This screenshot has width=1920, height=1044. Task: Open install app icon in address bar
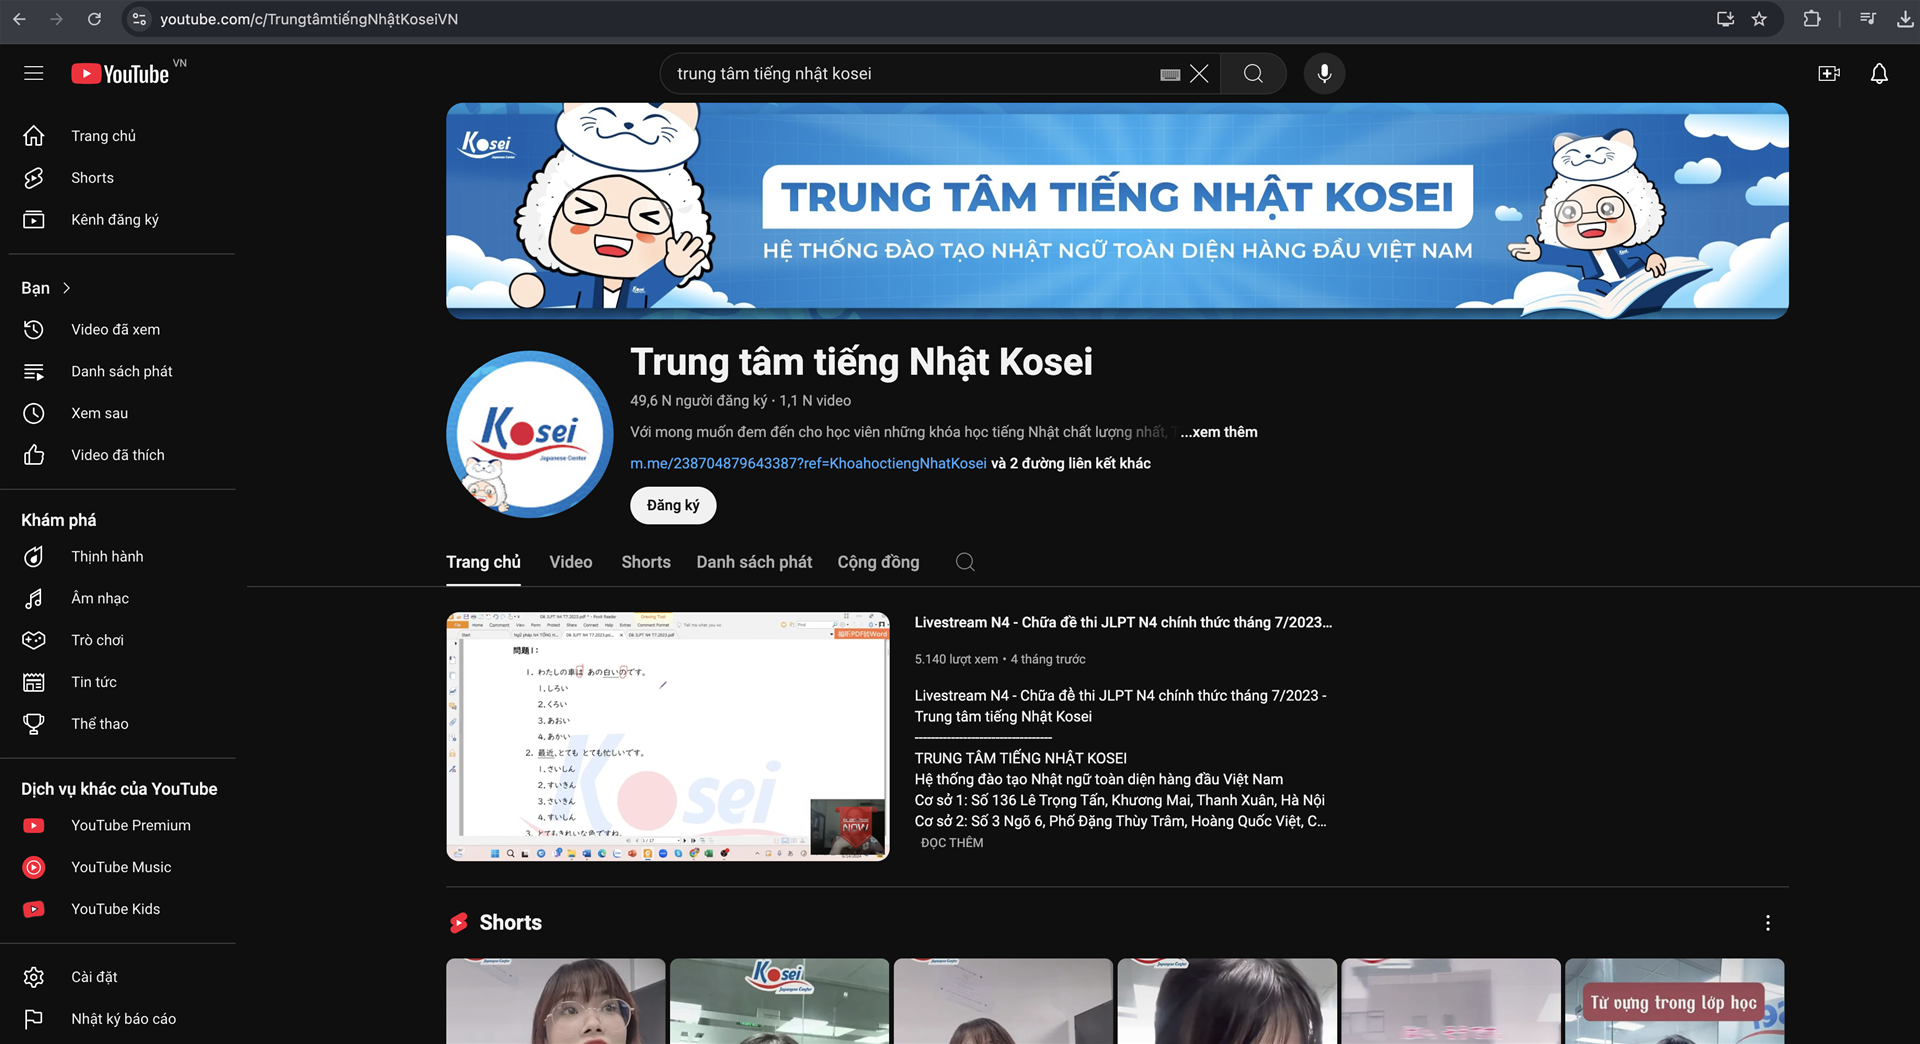(1725, 19)
